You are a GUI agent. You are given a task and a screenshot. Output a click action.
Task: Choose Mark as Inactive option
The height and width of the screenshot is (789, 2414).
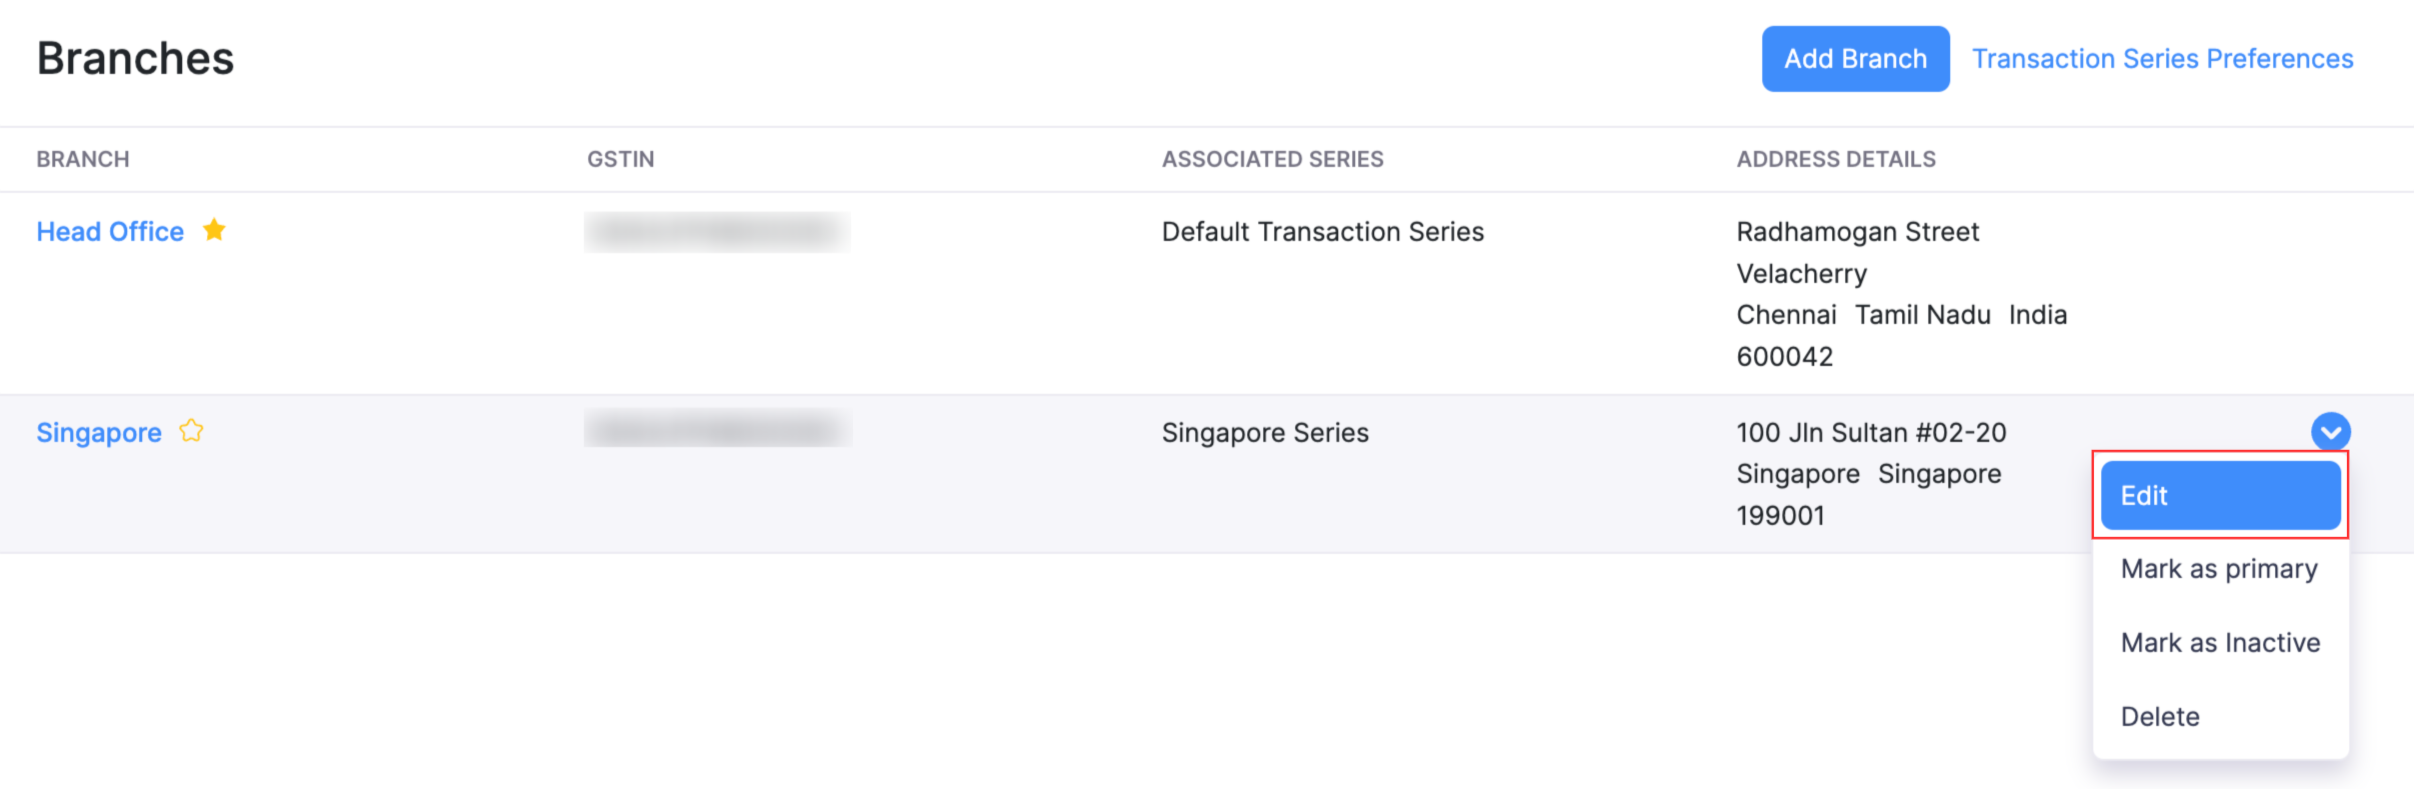[x=2220, y=643]
